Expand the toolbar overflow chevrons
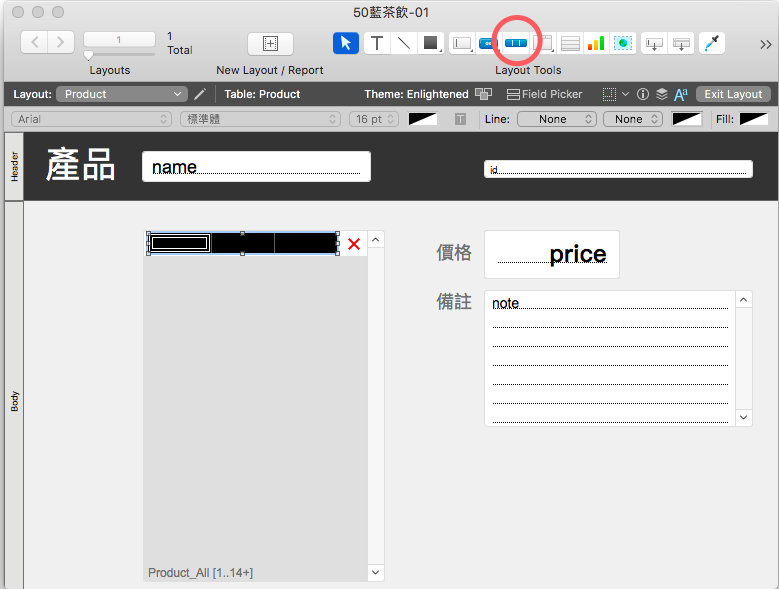 point(765,45)
